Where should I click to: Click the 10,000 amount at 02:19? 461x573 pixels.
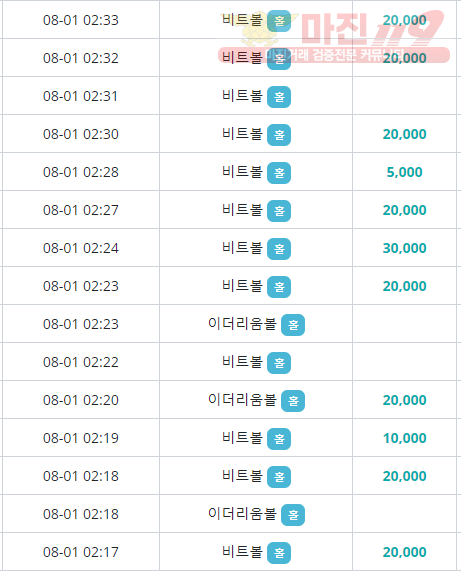coord(404,438)
